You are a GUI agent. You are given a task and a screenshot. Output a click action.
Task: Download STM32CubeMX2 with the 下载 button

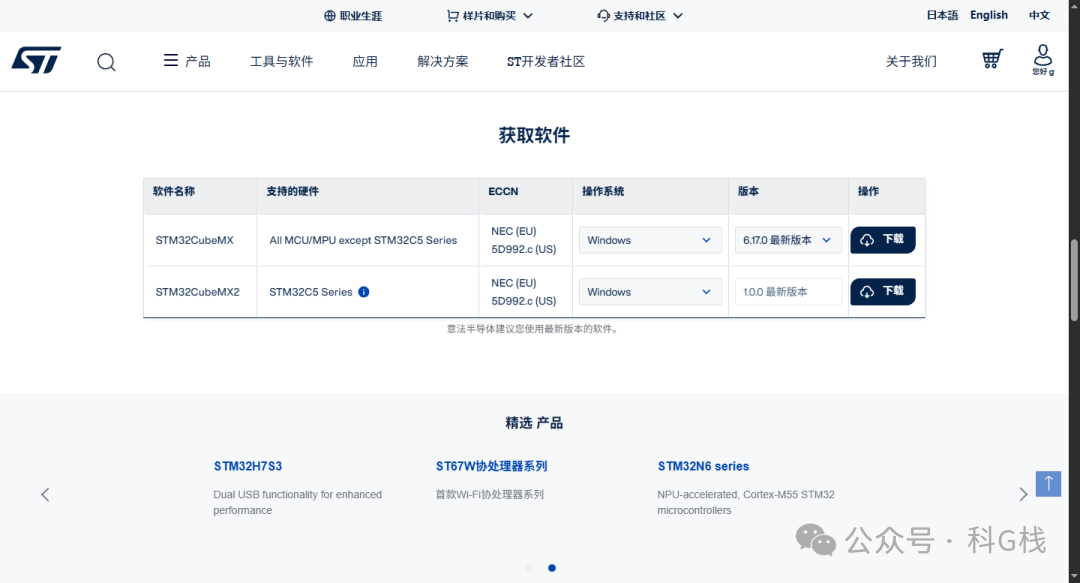[883, 291]
